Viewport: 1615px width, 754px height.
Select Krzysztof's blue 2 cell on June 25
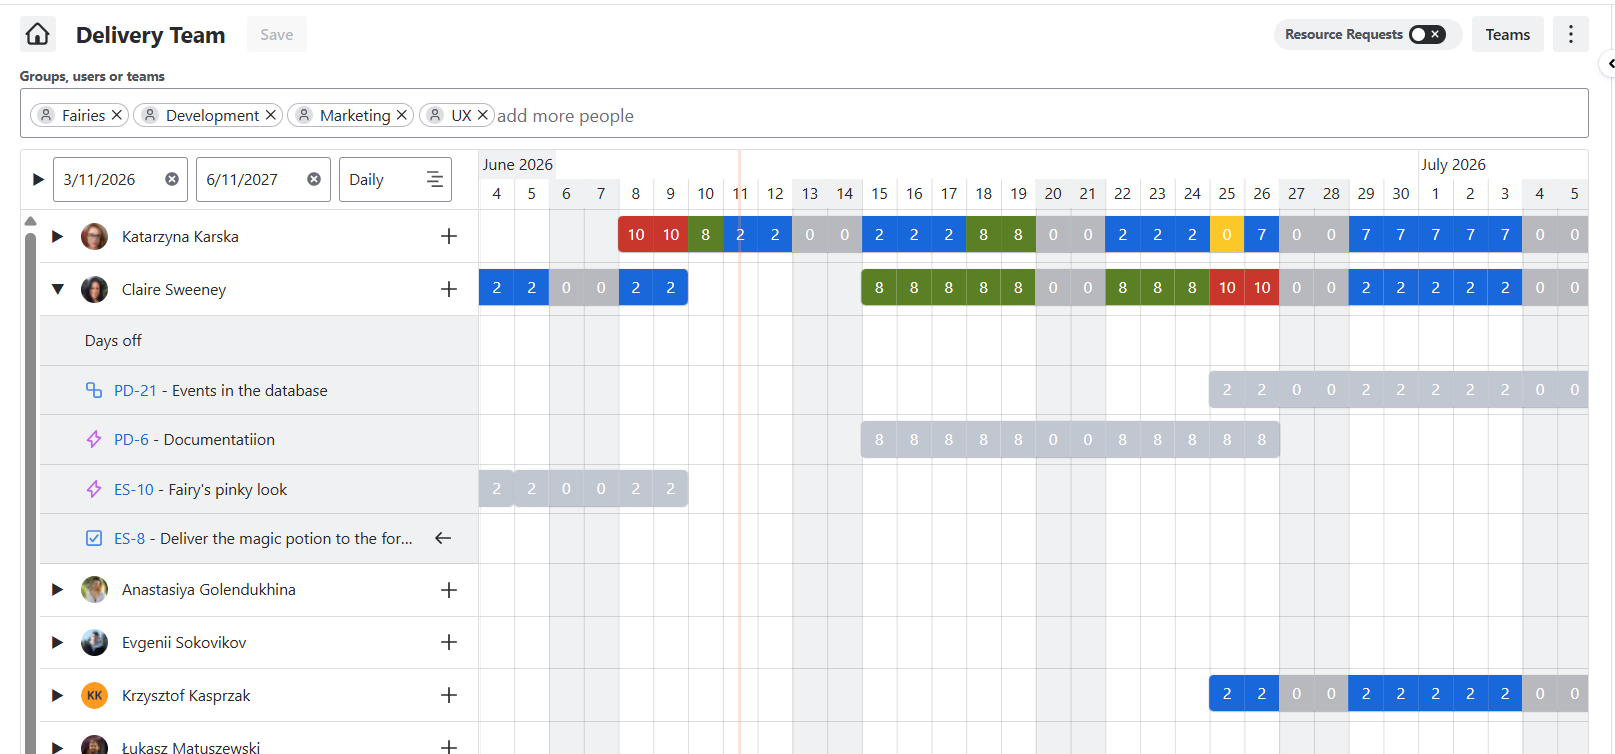[x=1227, y=693]
